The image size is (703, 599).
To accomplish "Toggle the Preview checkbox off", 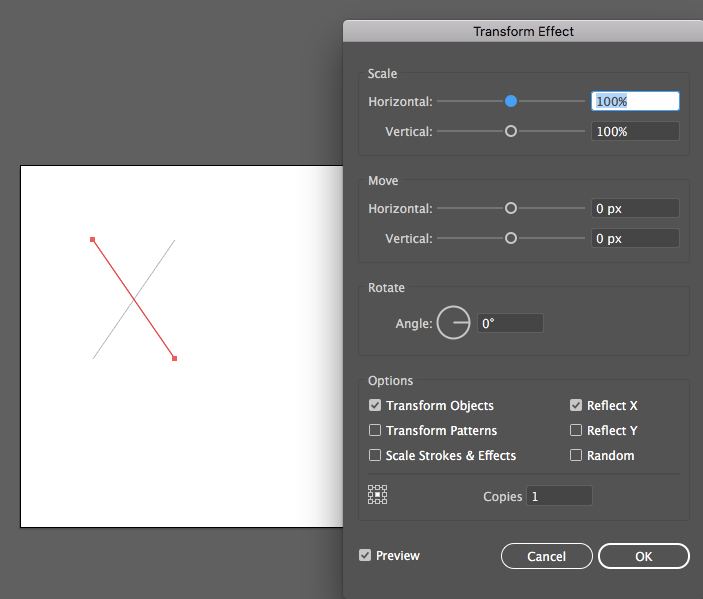I will (365, 555).
